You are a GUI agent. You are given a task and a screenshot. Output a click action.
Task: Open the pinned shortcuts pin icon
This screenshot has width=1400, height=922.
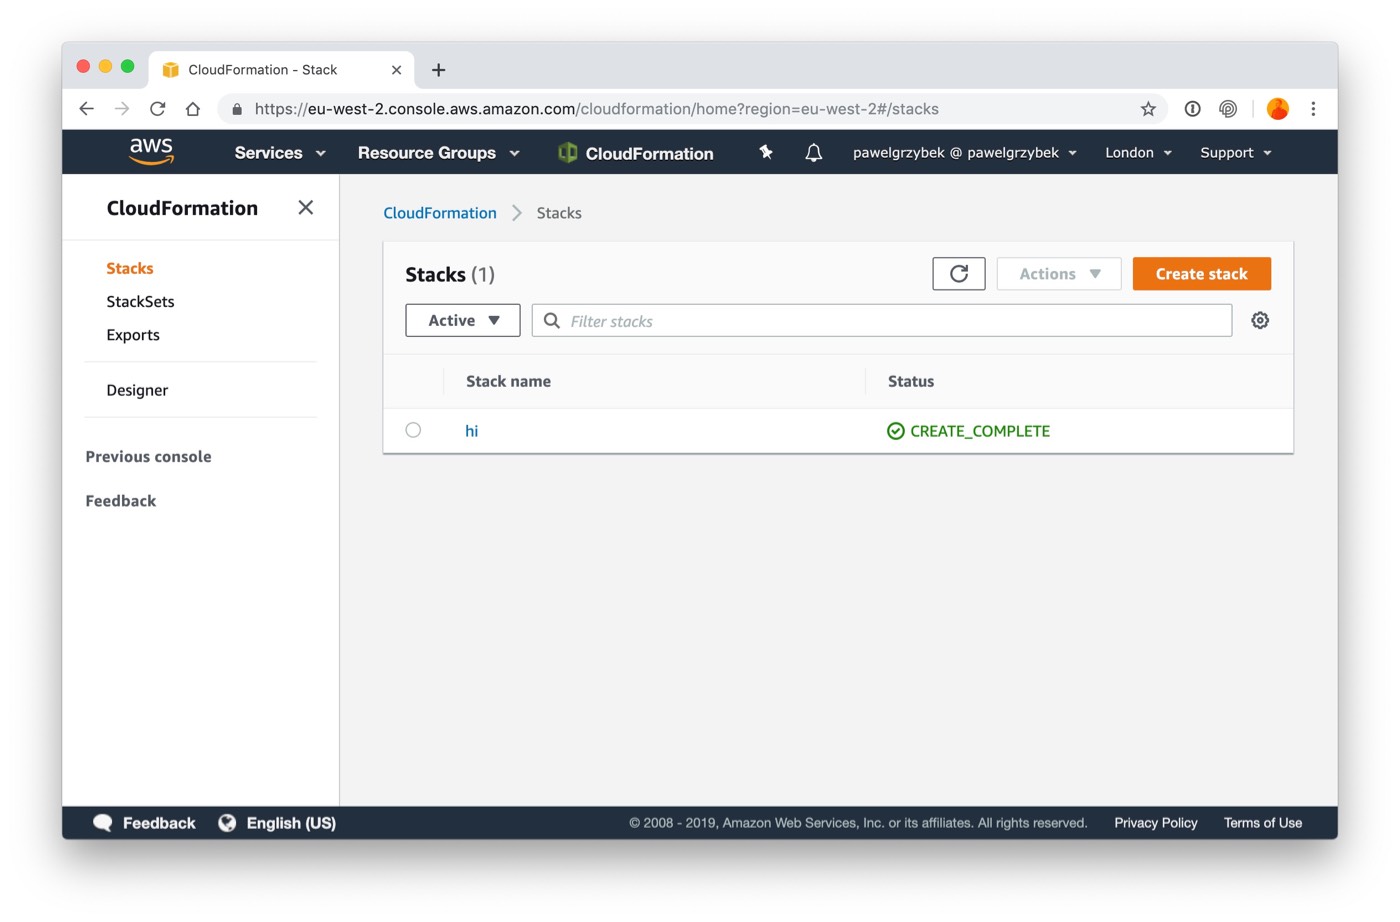(764, 152)
